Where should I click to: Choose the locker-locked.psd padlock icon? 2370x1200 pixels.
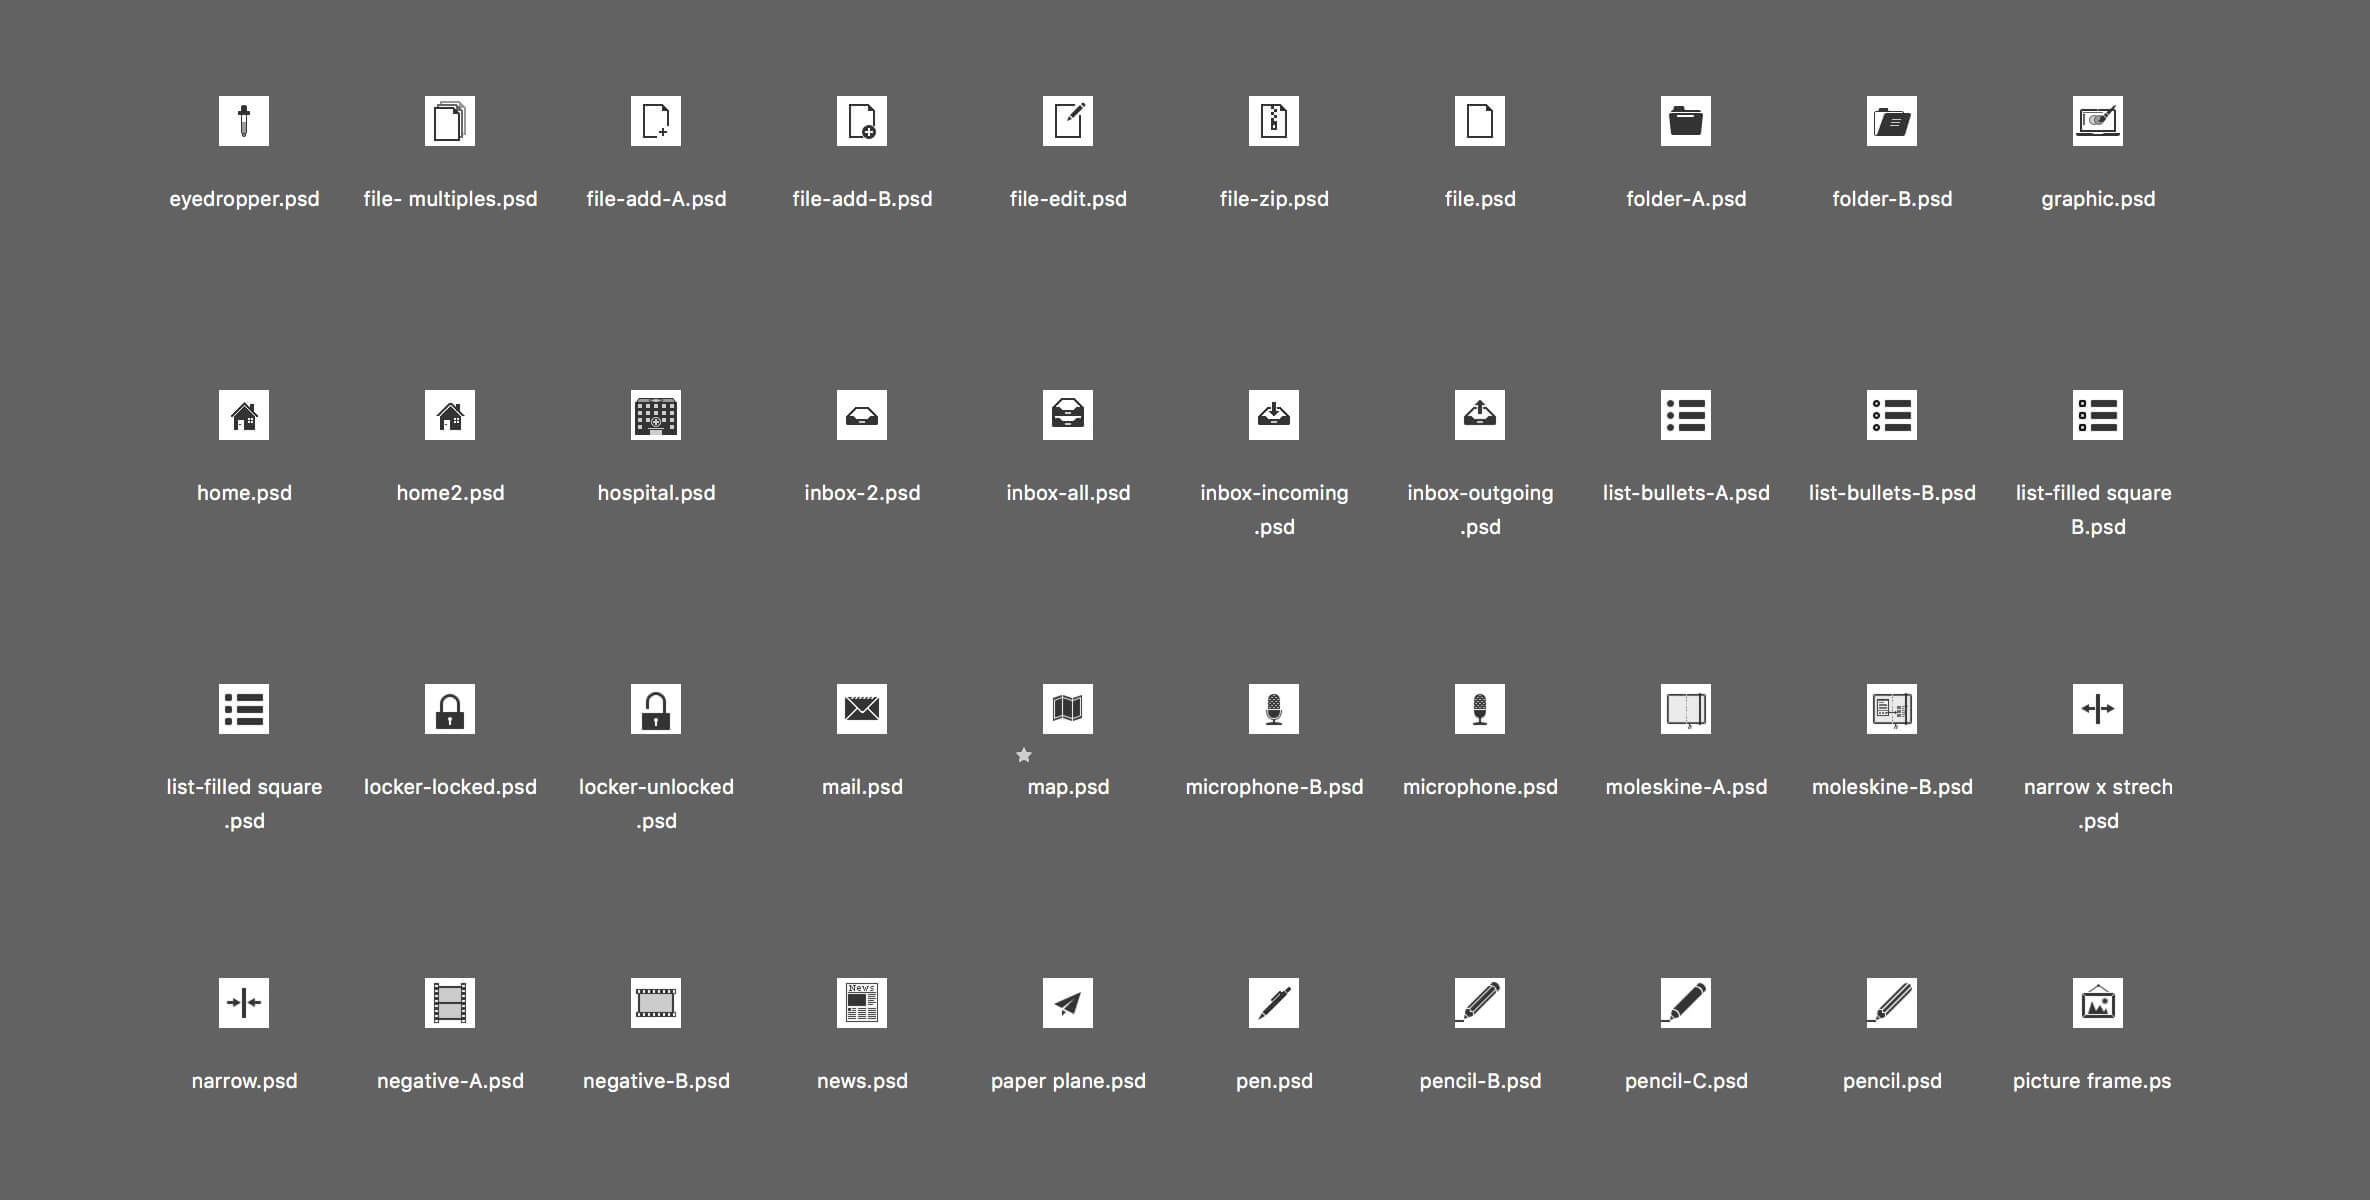pos(450,709)
